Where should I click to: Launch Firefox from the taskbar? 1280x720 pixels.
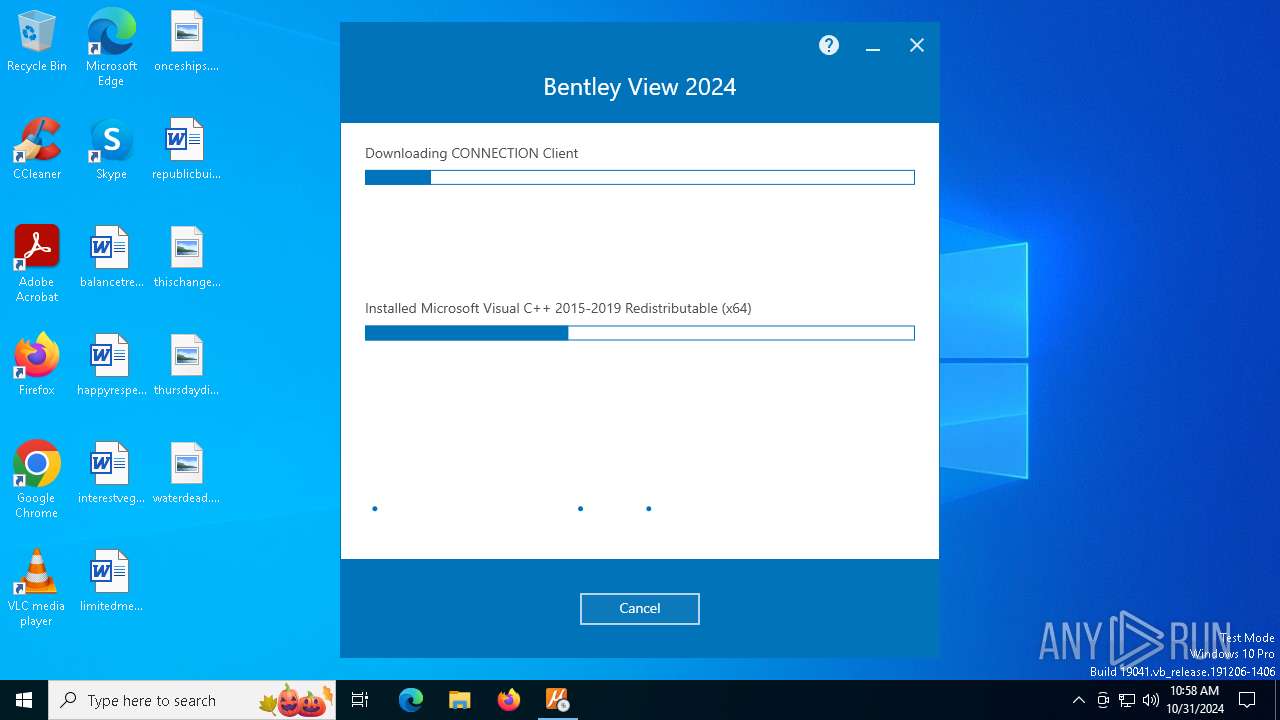[509, 700]
